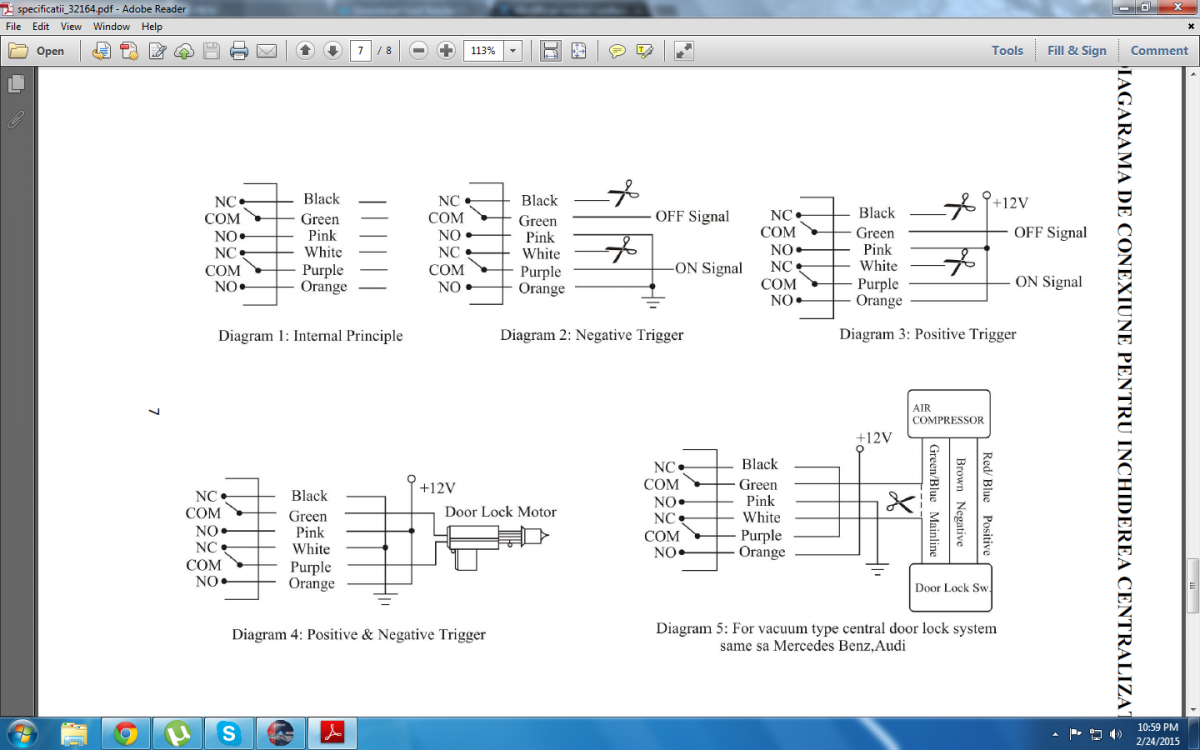The height and width of the screenshot is (750, 1200).
Task: Click the 'Door Lock Sw.' box label
Action: 952,587
